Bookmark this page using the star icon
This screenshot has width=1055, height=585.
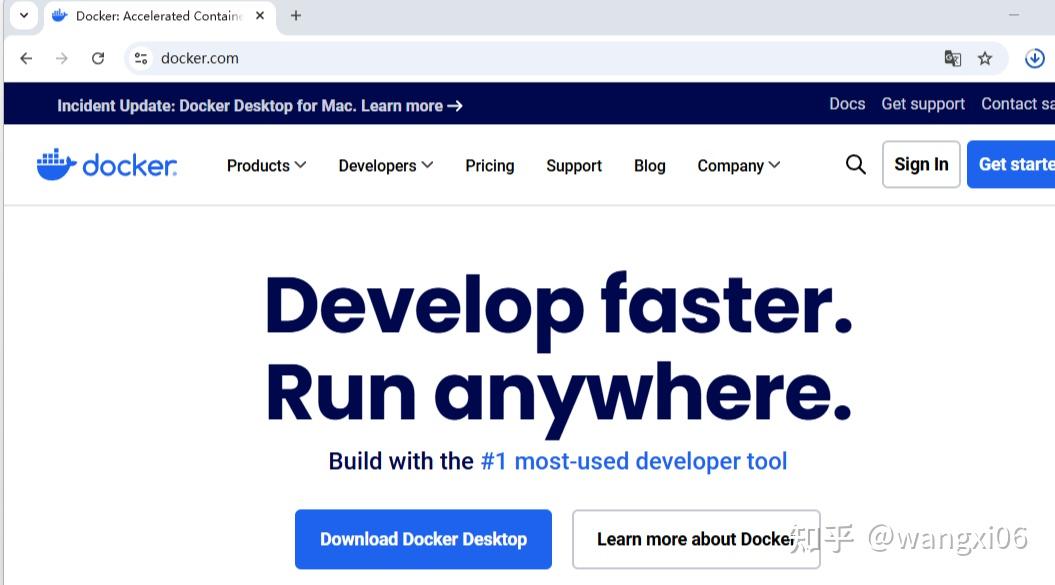(x=985, y=58)
